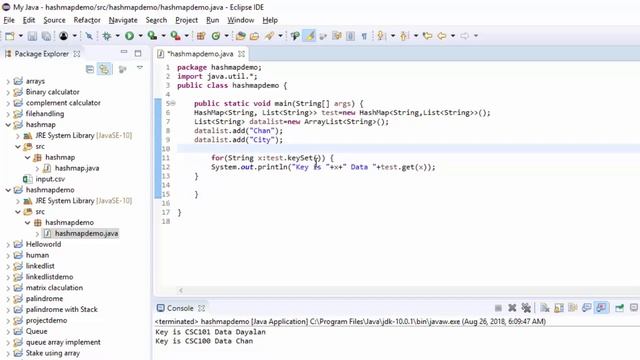This screenshot has height=360, width=640.
Task: Open the Navigate menu
Action: pos(123,20)
